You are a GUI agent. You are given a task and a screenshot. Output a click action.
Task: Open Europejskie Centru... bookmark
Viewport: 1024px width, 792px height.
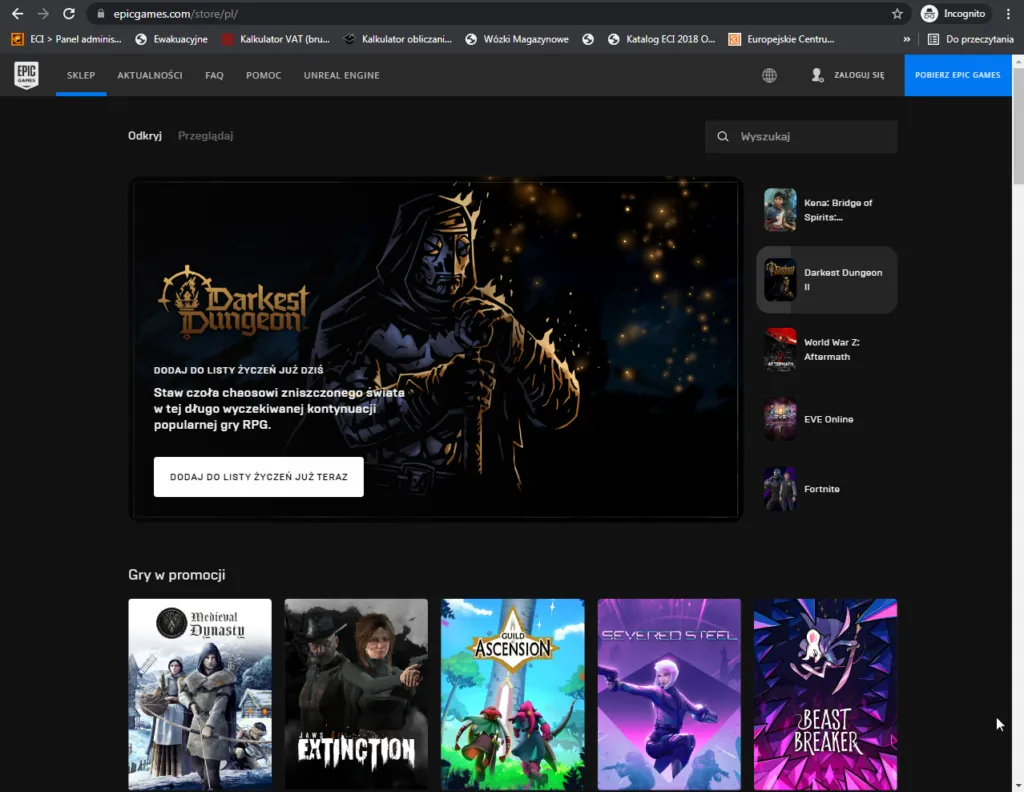click(x=782, y=39)
